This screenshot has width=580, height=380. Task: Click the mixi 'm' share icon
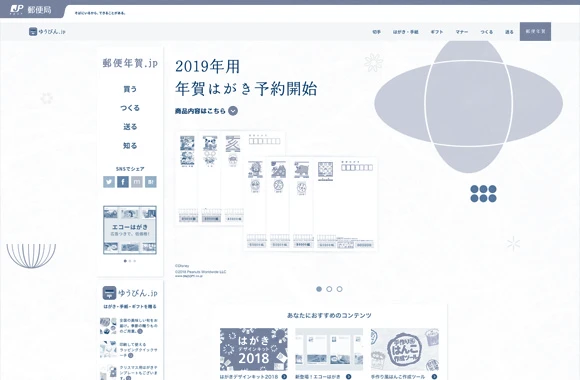pos(136,182)
